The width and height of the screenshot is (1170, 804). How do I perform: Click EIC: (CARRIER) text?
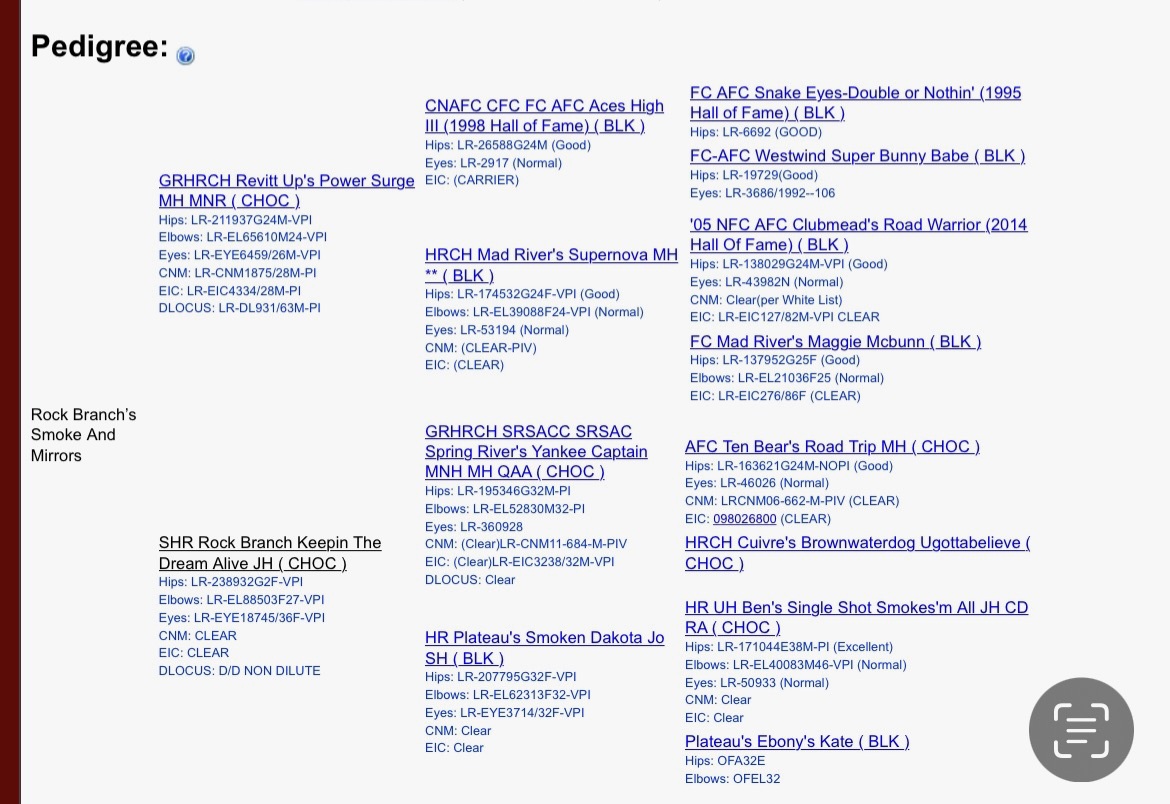[x=472, y=180]
